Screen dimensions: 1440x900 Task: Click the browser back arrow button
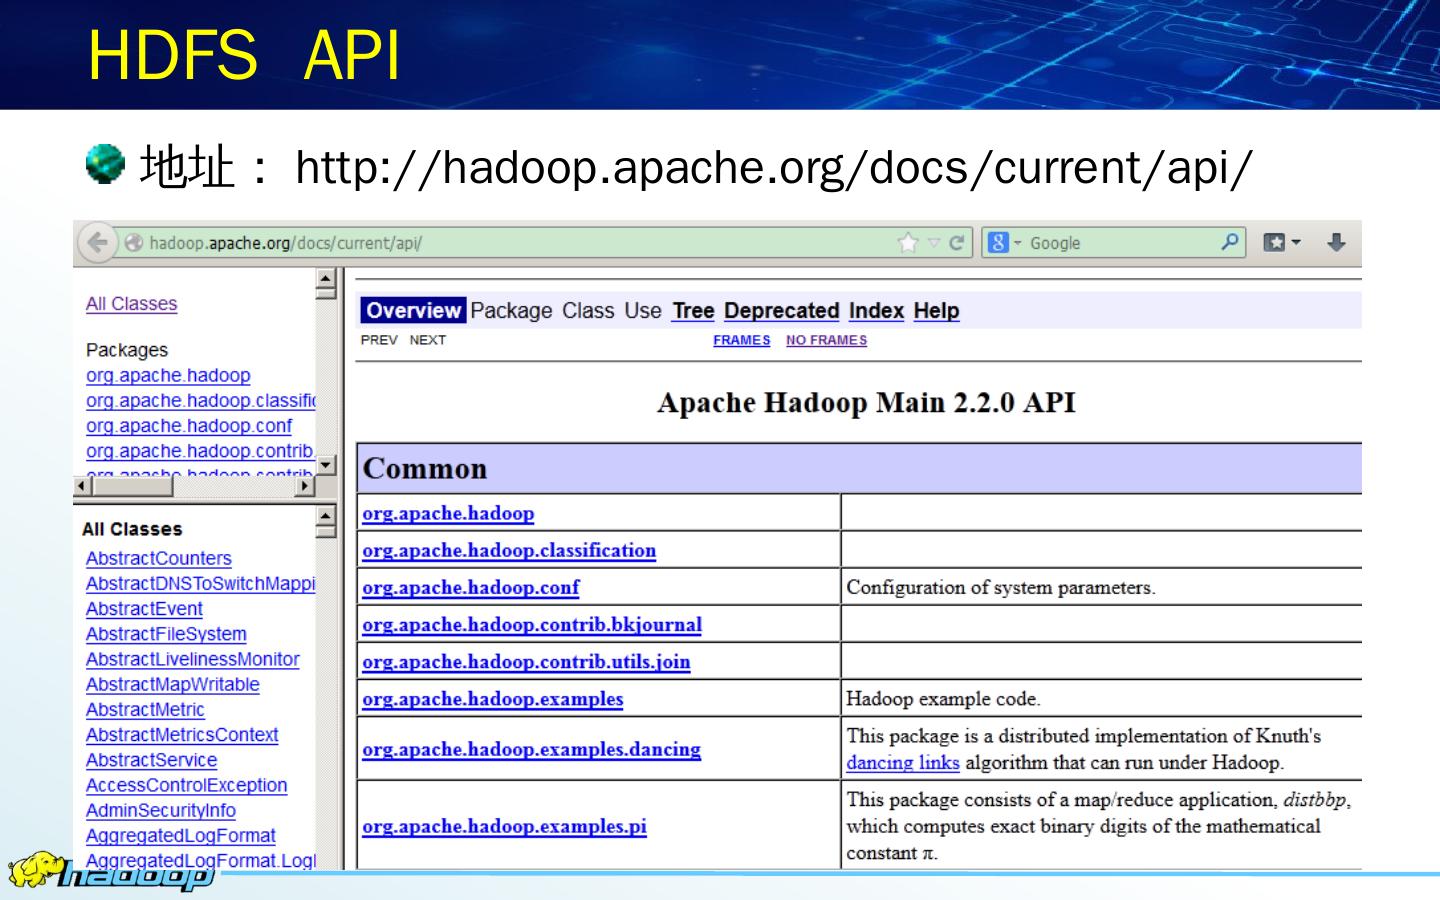click(x=97, y=243)
